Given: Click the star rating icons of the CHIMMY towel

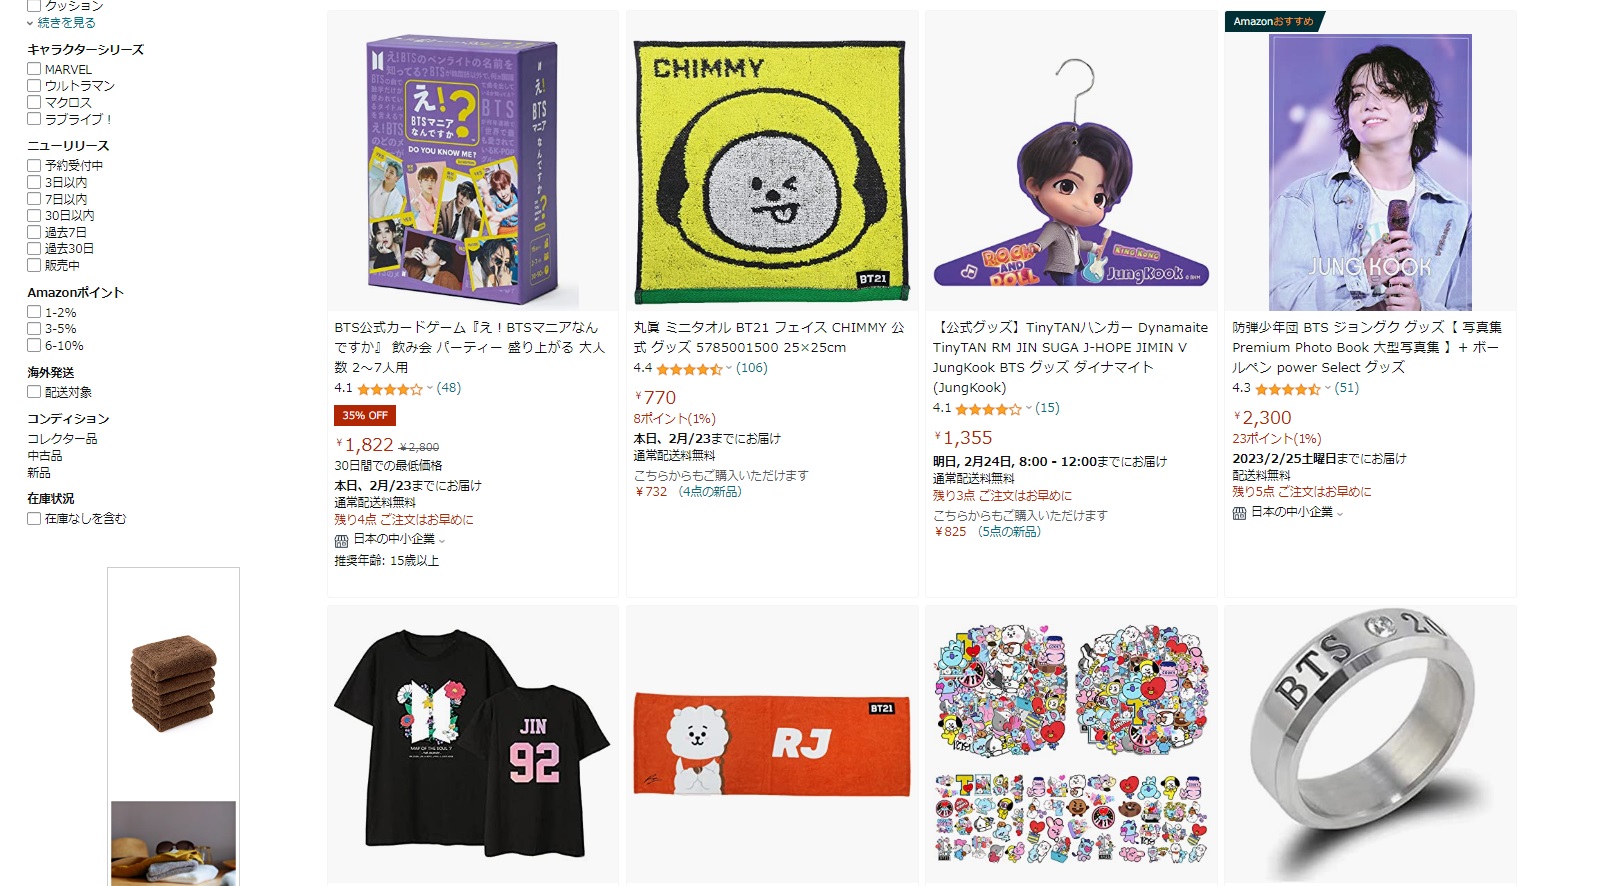Looking at the screenshot, I should (x=689, y=369).
